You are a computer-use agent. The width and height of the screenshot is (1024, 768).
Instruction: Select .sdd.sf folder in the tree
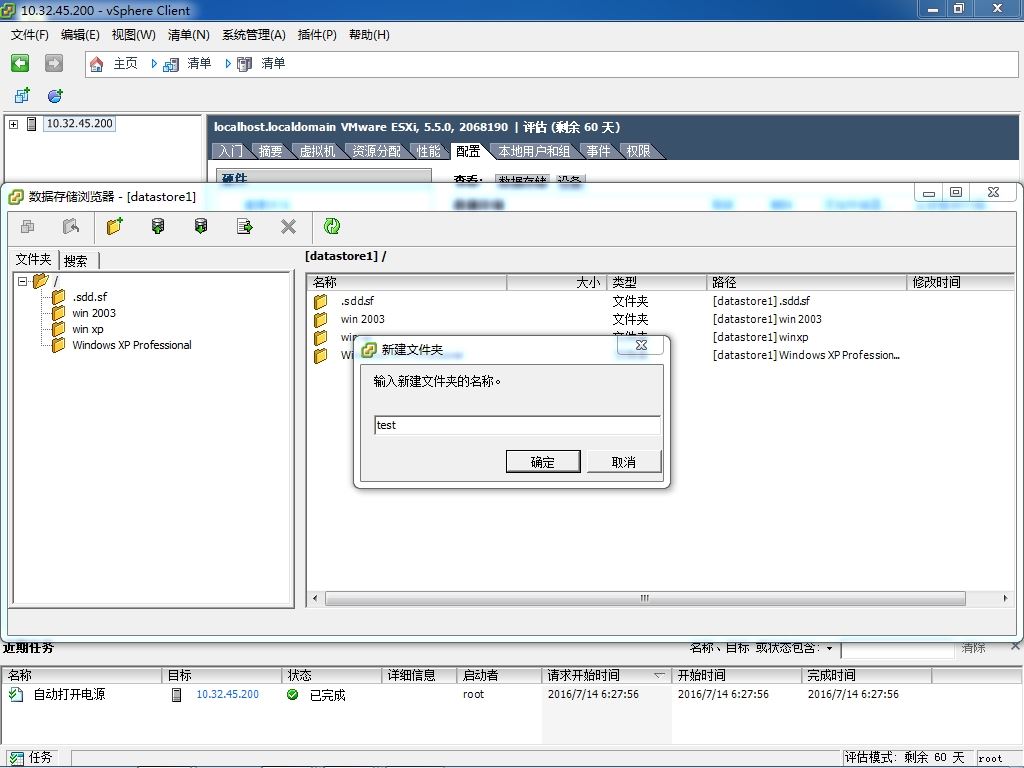click(89, 297)
